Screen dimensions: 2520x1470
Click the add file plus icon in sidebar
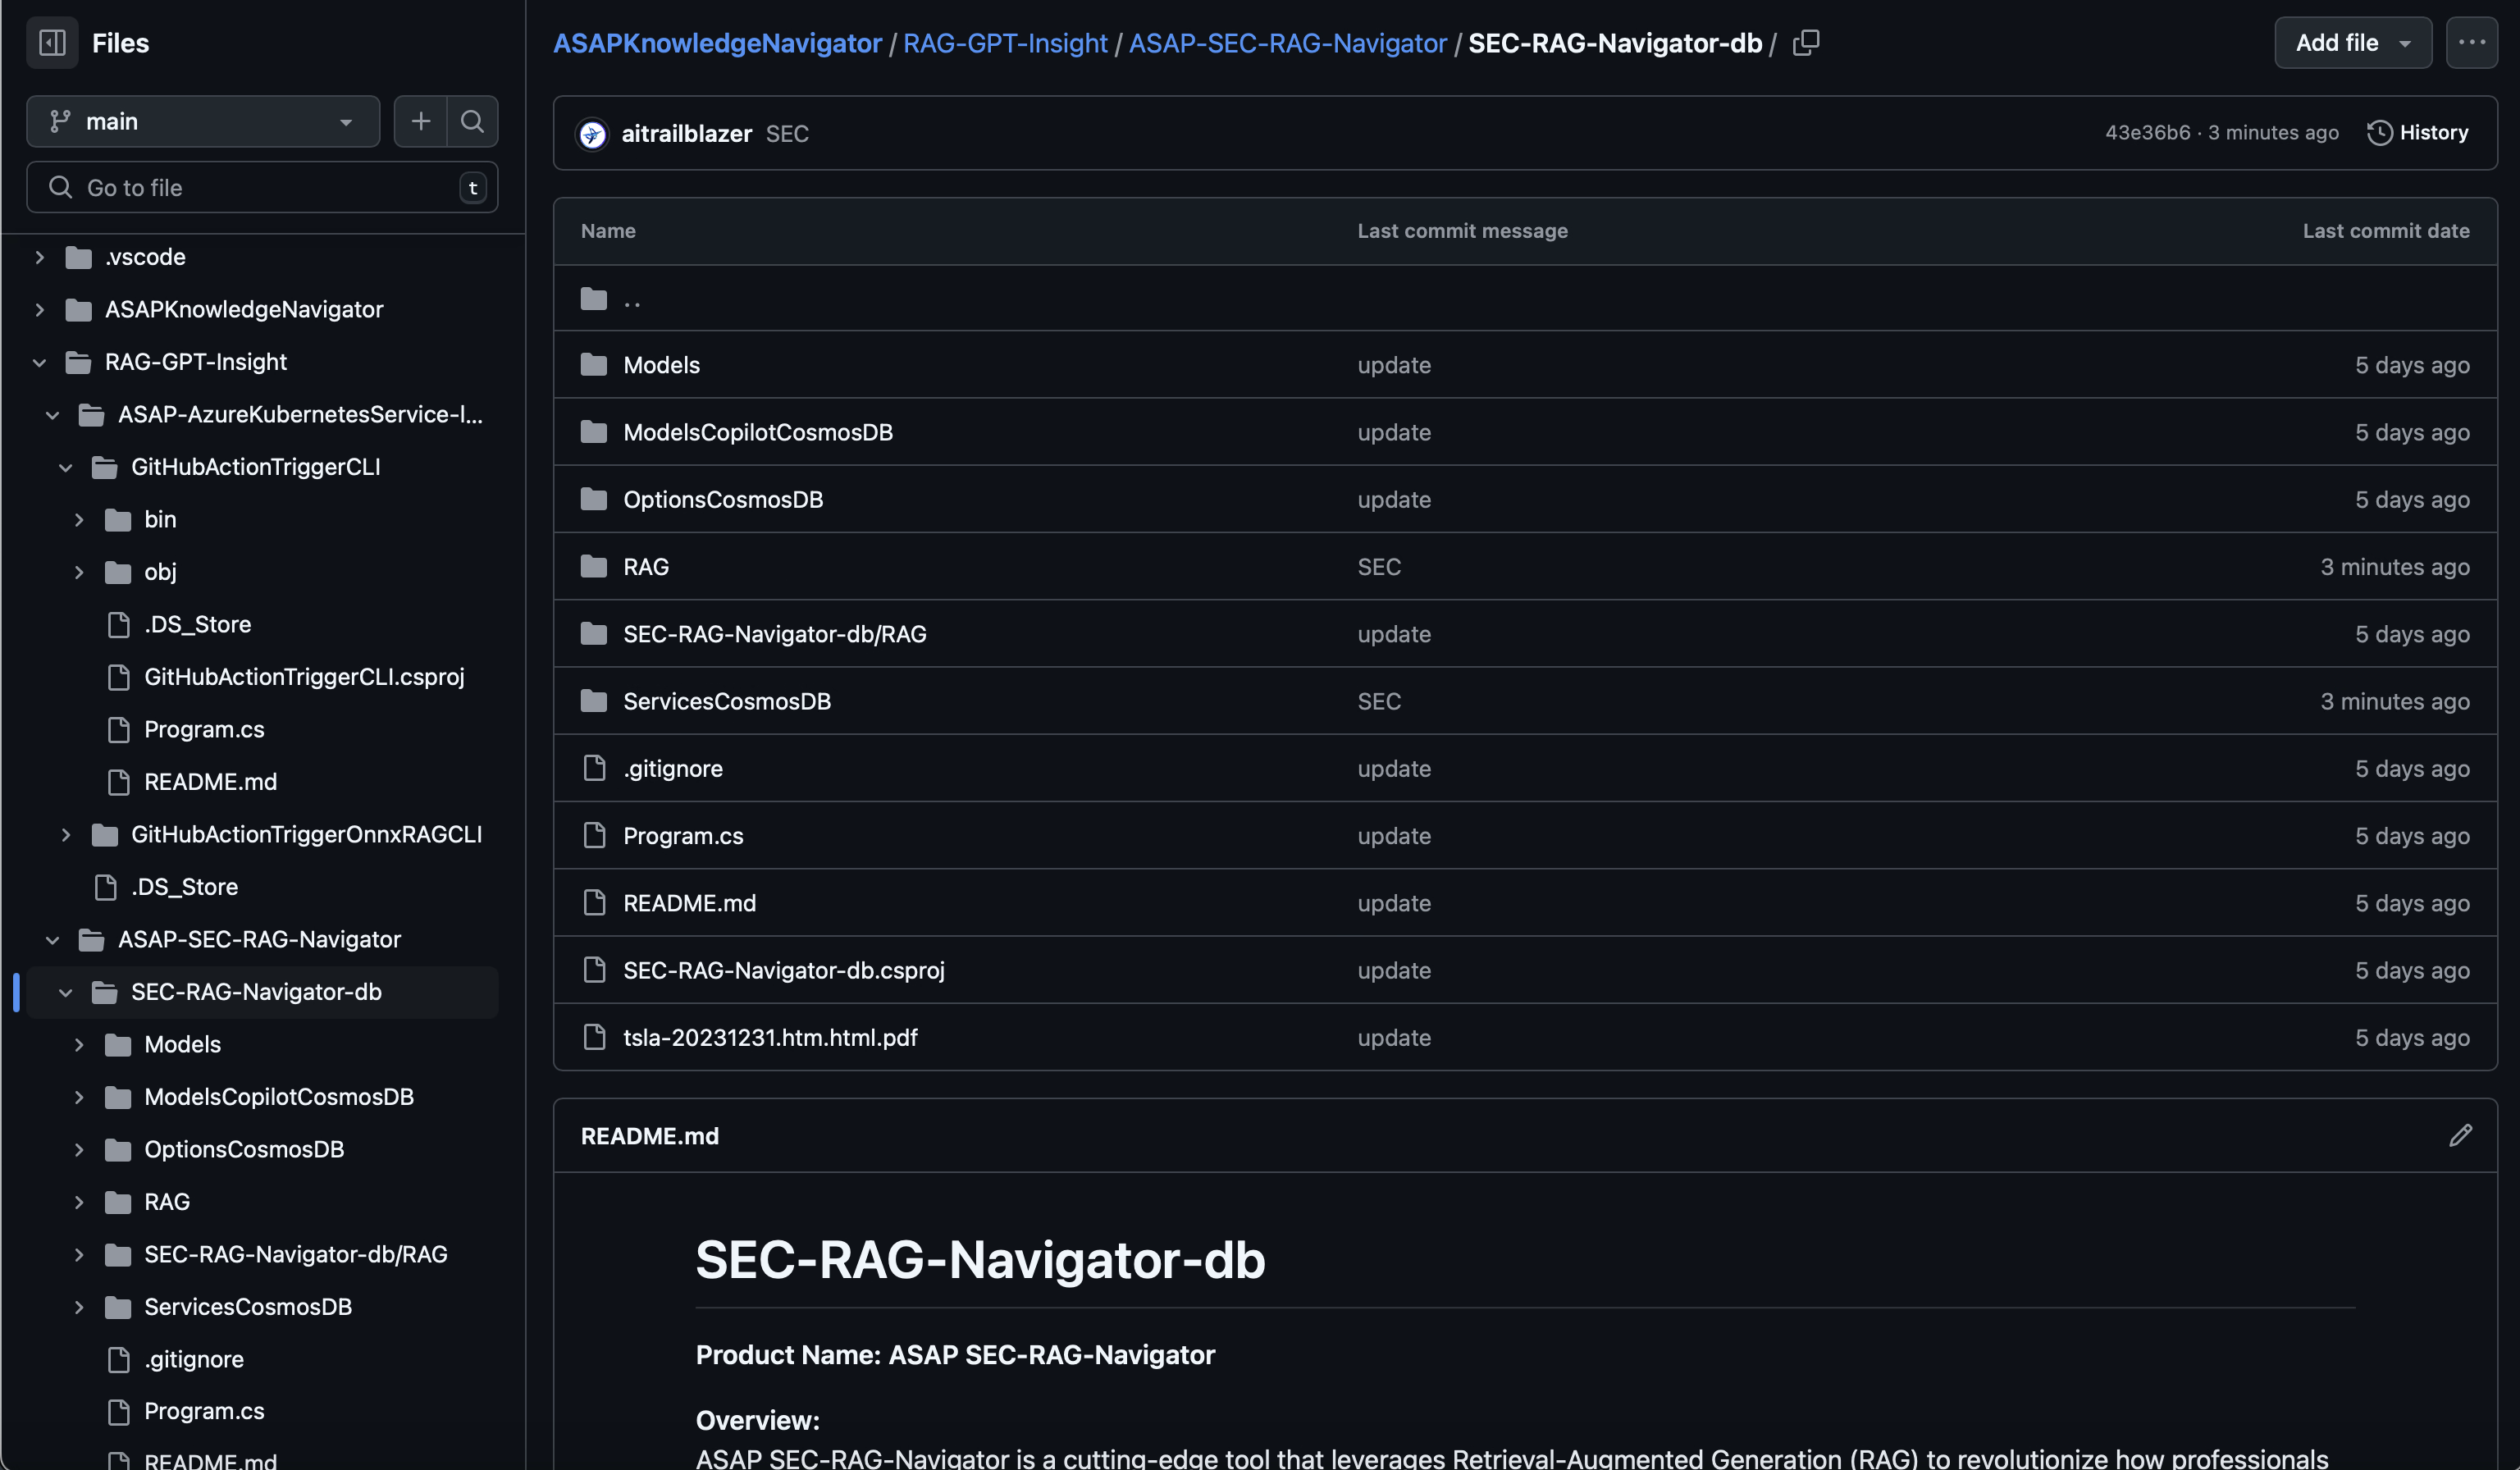[x=420, y=121]
